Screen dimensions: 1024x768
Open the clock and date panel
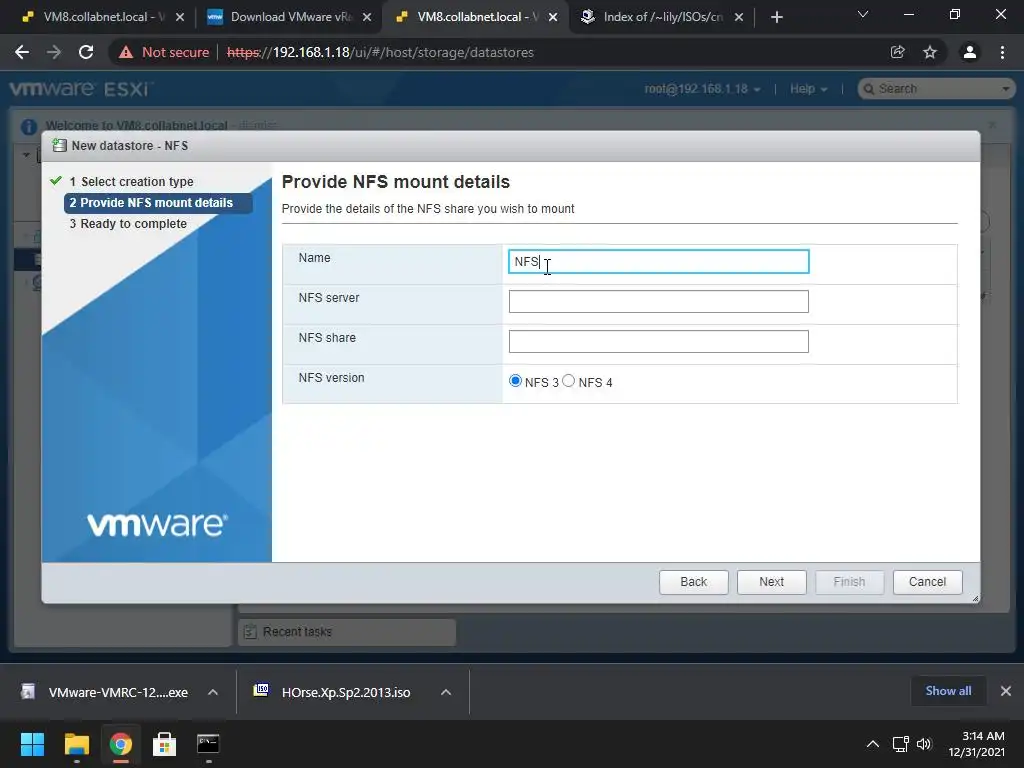coord(977,744)
